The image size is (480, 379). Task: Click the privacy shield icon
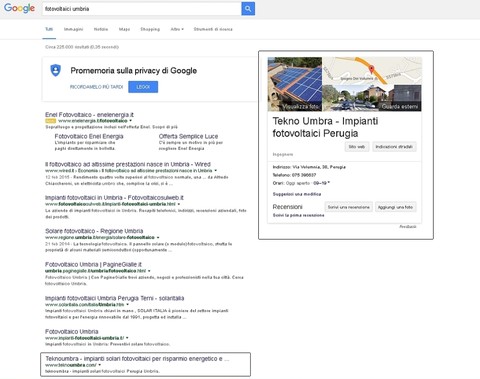point(56,70)
